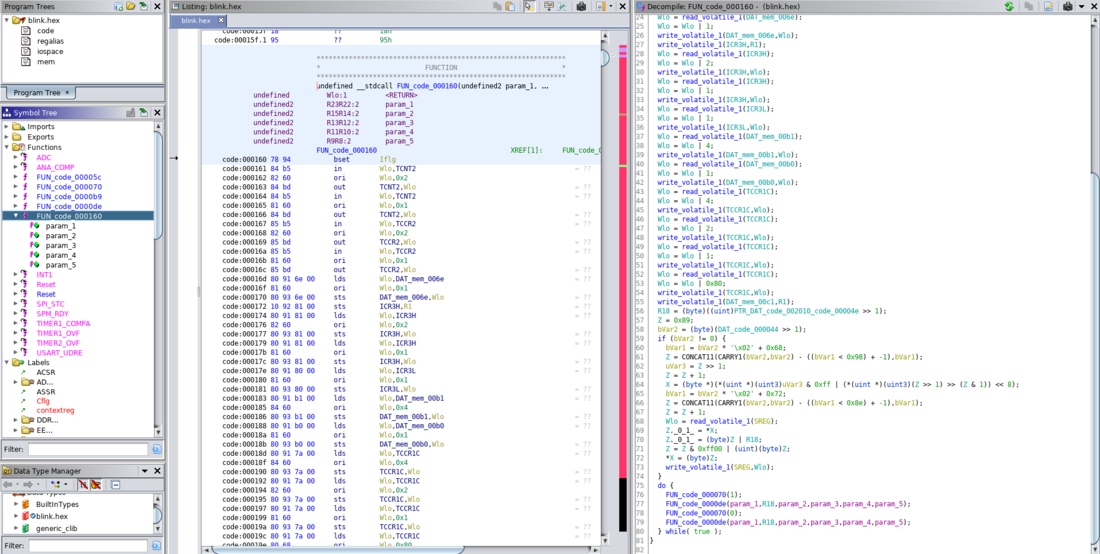Switch to the Program Tree tab
The width and height of the screenshot is (1100, 554).
pyautogui.click(x=36, y=93)
